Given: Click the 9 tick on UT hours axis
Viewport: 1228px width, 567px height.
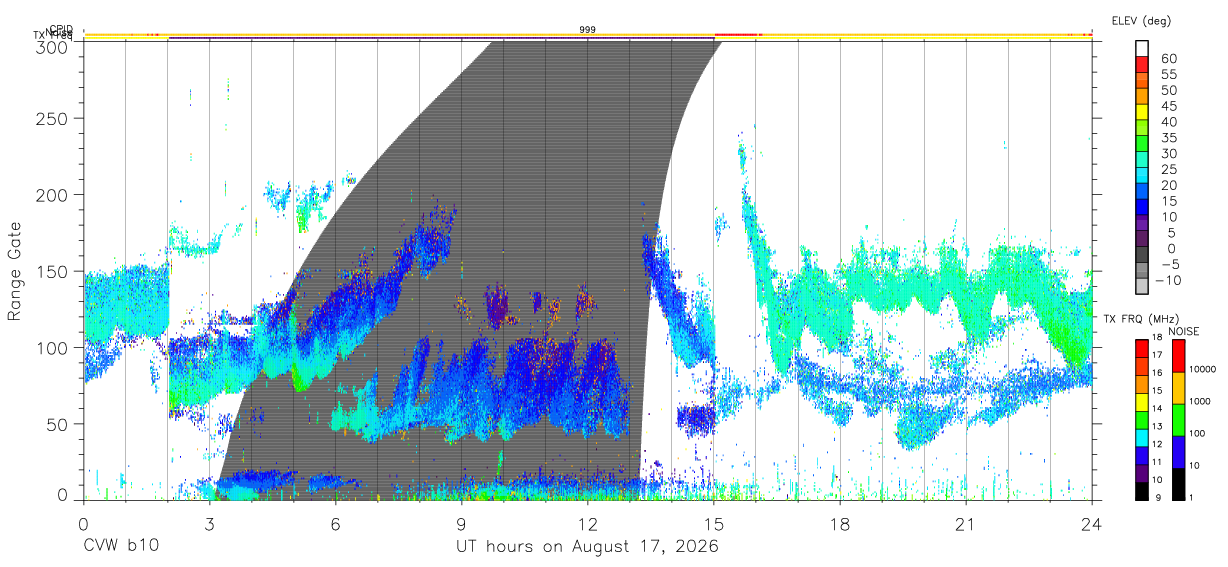Looking at the screenshot, I should coord(461,525).
